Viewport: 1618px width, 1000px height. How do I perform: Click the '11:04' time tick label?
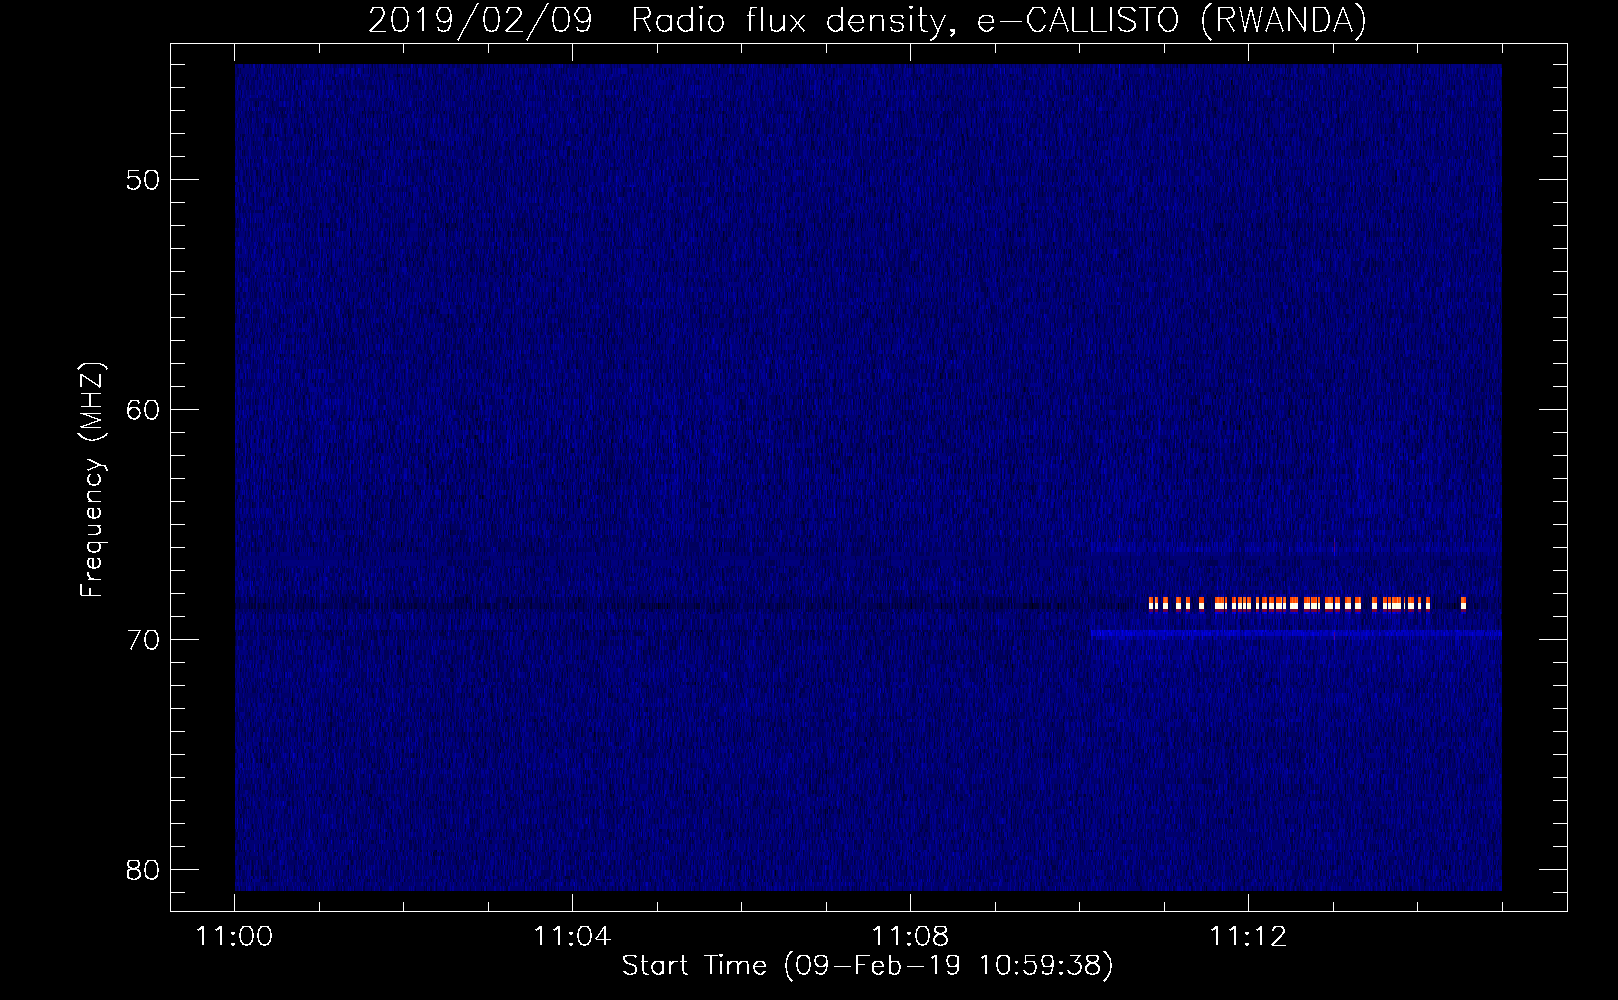pyautogui.click(x=572, y=937)
